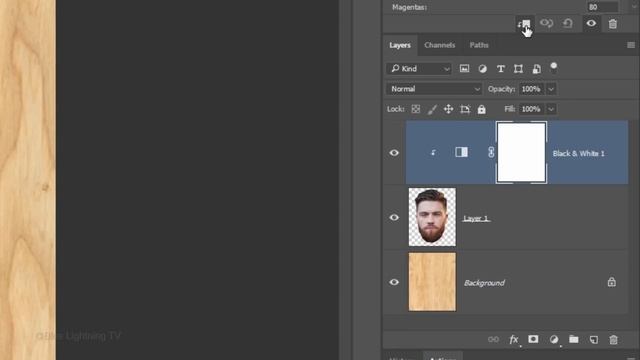This screenshot has height=360, width=640.
Task: Select Black & White 1 layer name
Action: tap(578, 153)
